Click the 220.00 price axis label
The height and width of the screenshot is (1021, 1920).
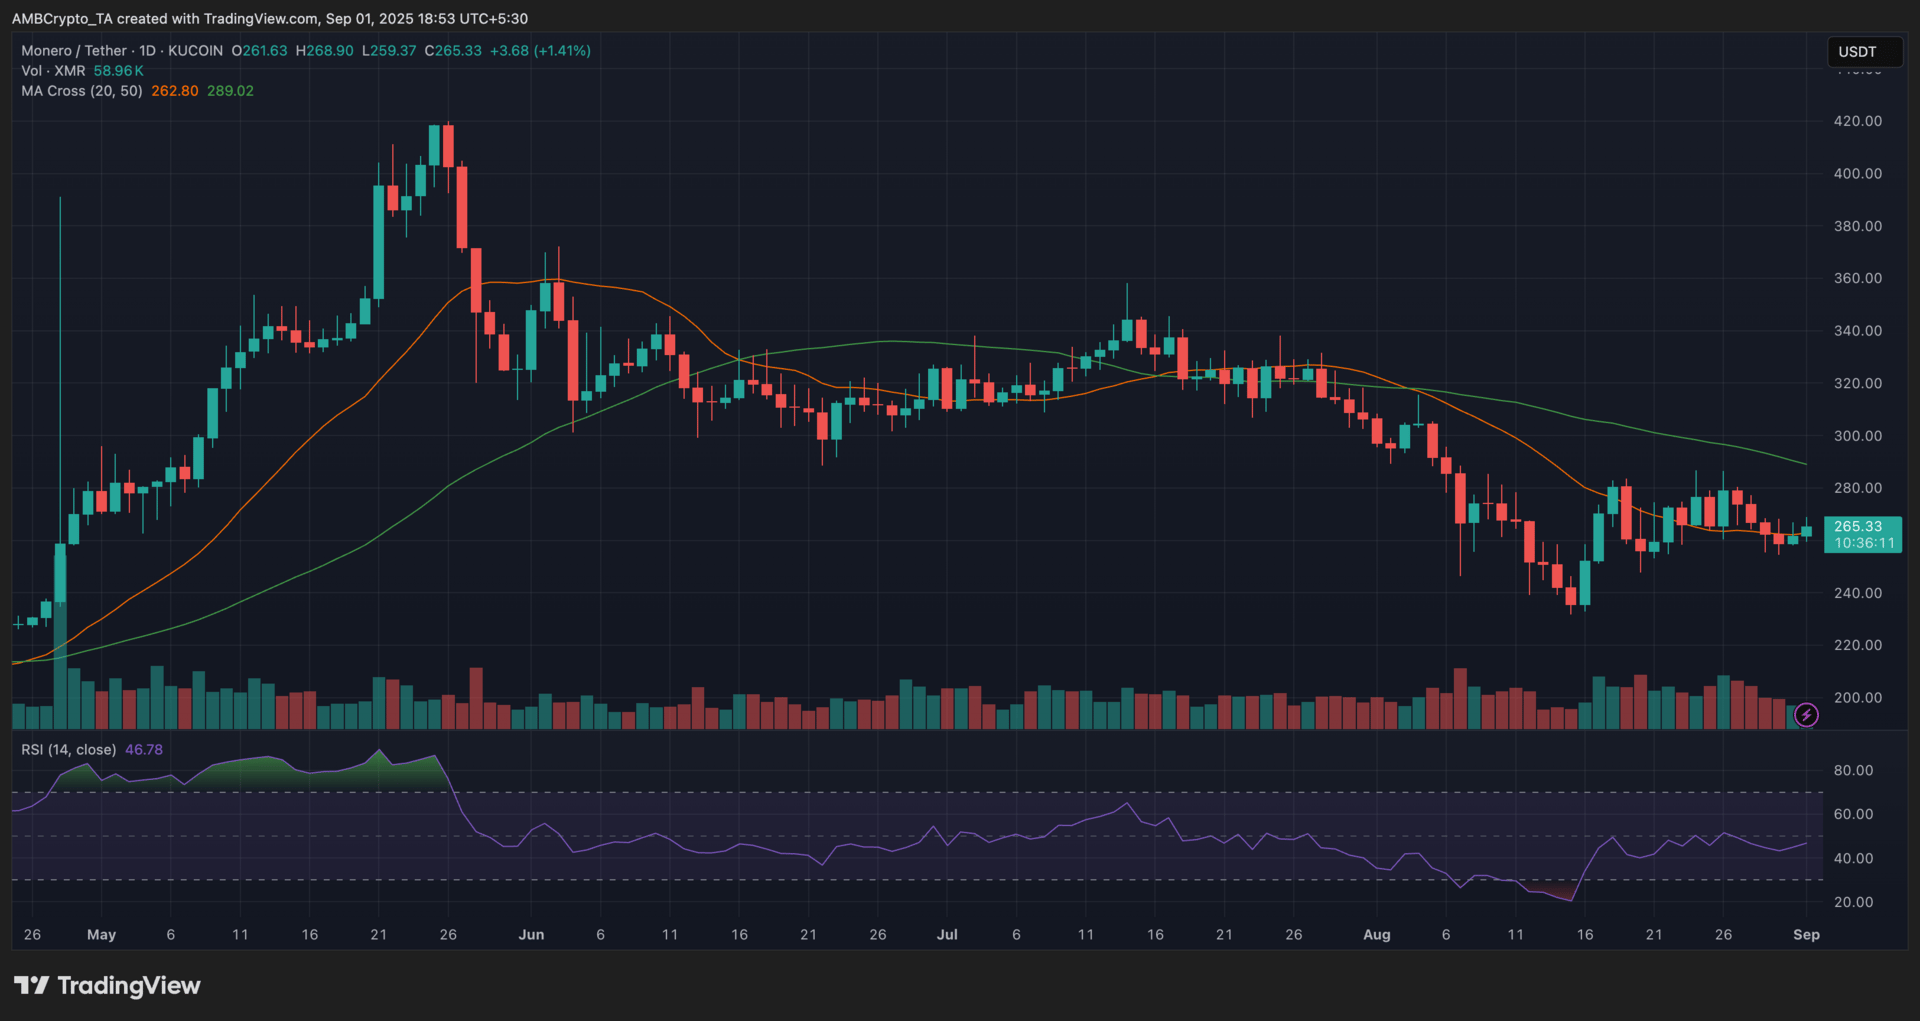tap(1858, 645)
